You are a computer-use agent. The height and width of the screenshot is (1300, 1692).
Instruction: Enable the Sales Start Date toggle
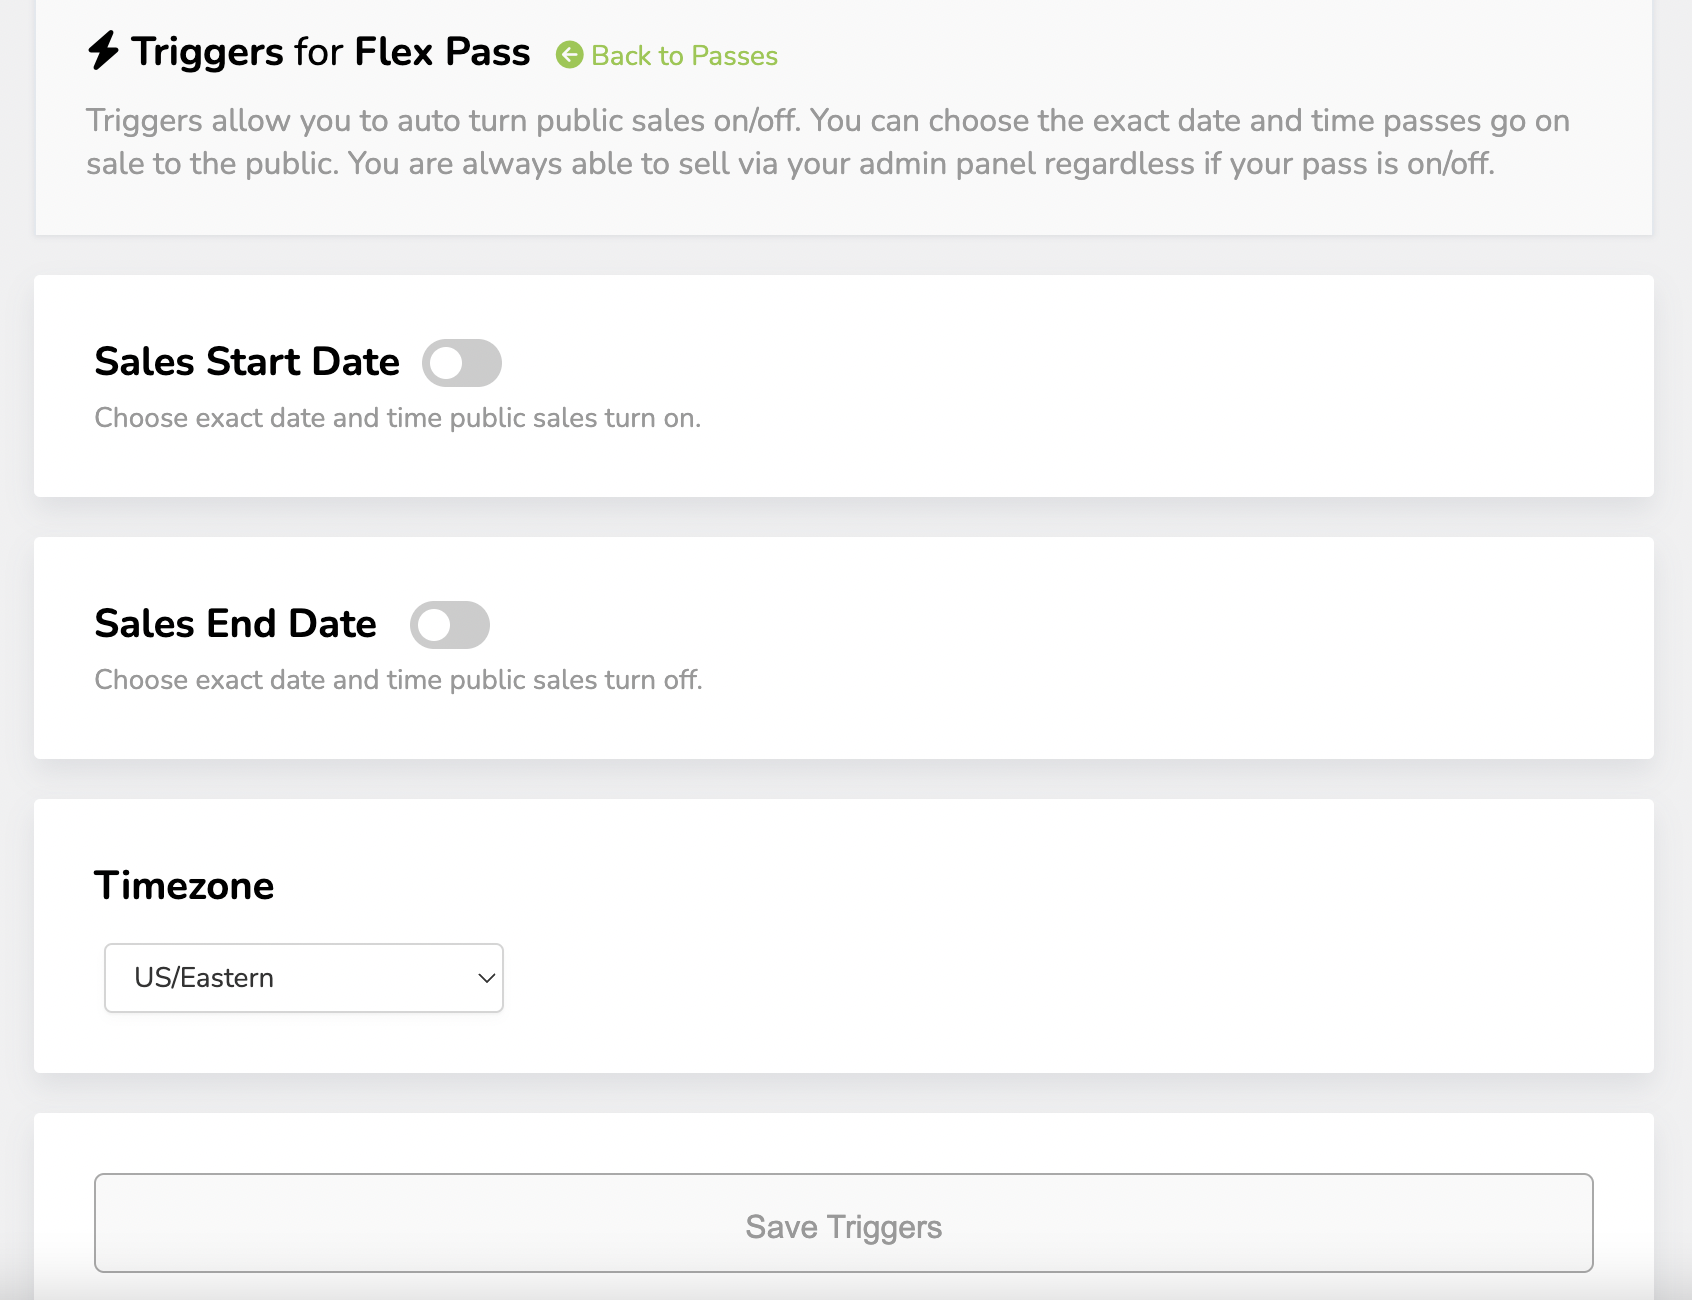tap(461, 363)
